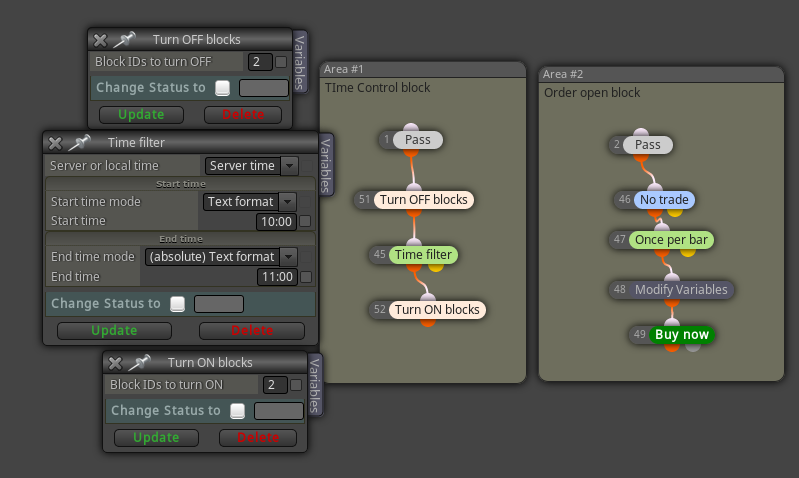
Task: Click orange output connector of Buy now node
Action: tap(672, 347)
